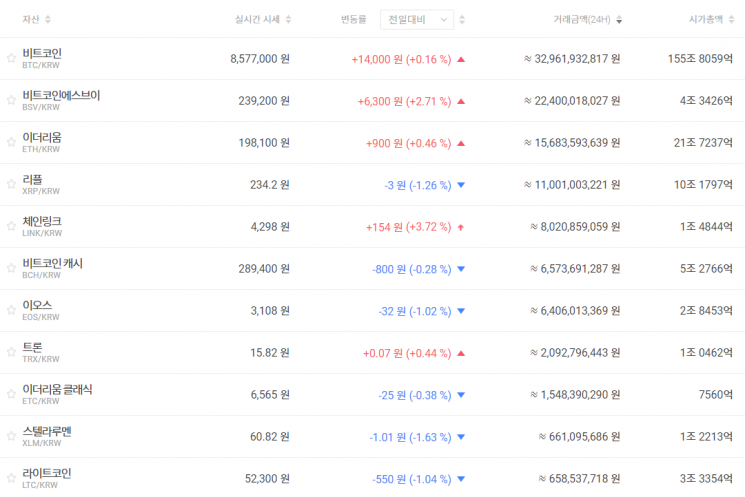The width and height of the screenshot is (745, 497).
Task: Click the blue down triangle in 라이트코인 row
Action: click(461, 478)
